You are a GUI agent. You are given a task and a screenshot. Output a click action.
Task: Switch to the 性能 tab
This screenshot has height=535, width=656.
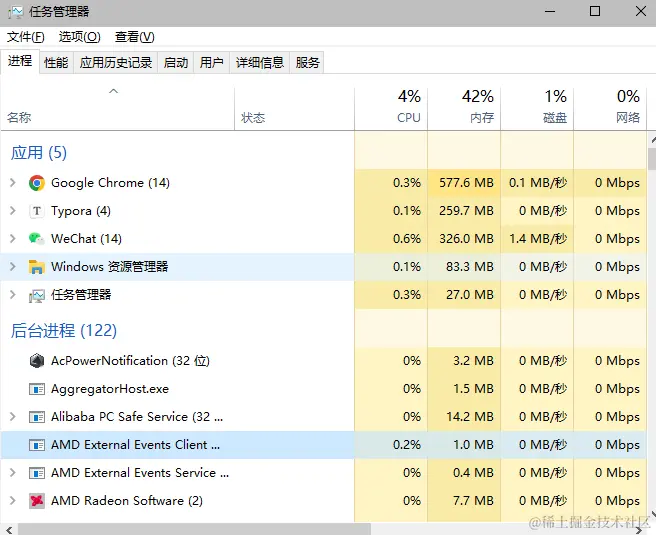point(56,63)
